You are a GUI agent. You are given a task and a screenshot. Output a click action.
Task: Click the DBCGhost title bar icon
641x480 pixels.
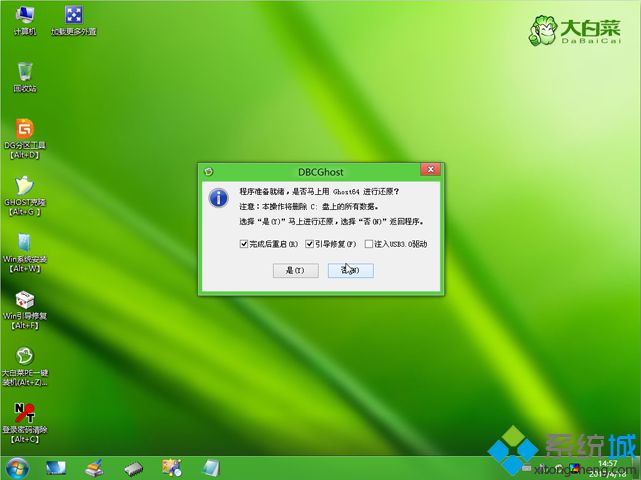207,171
